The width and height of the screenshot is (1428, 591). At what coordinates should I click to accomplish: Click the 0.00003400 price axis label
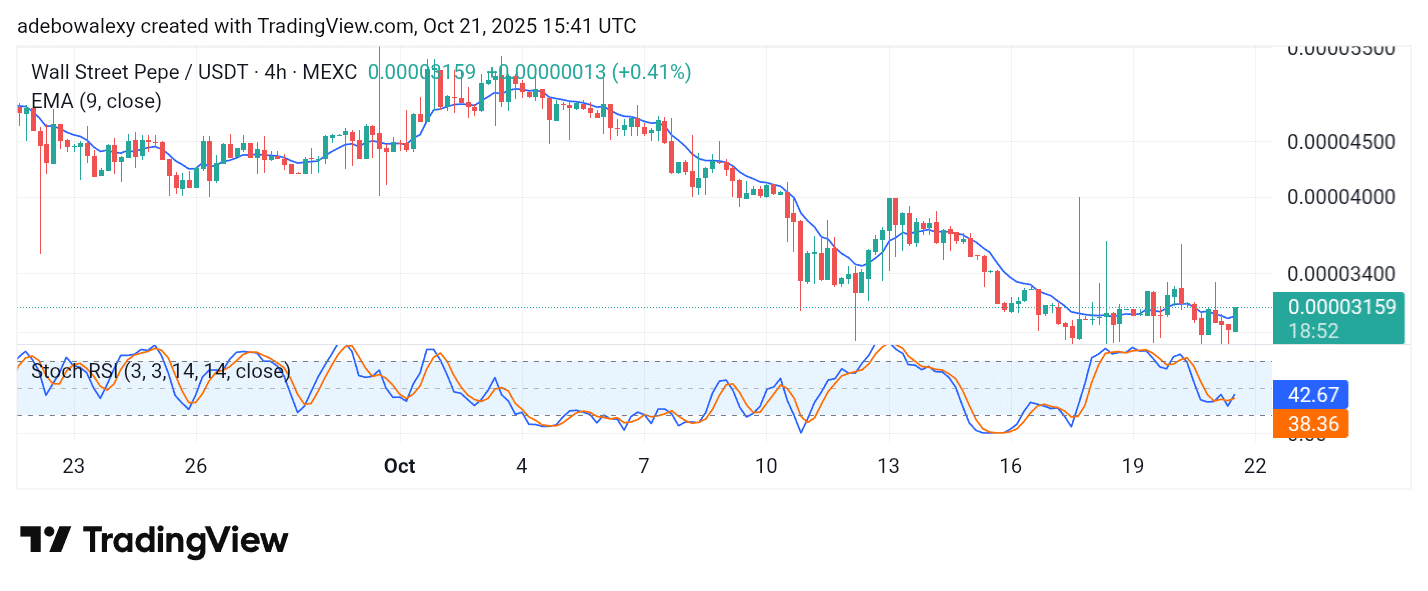[1341, 273]
